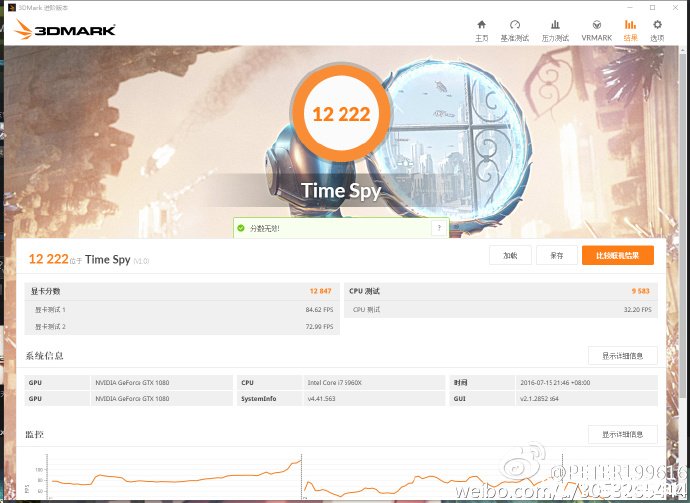Click the Load (加载) button
Screen dimensions: 690x503
510,255
